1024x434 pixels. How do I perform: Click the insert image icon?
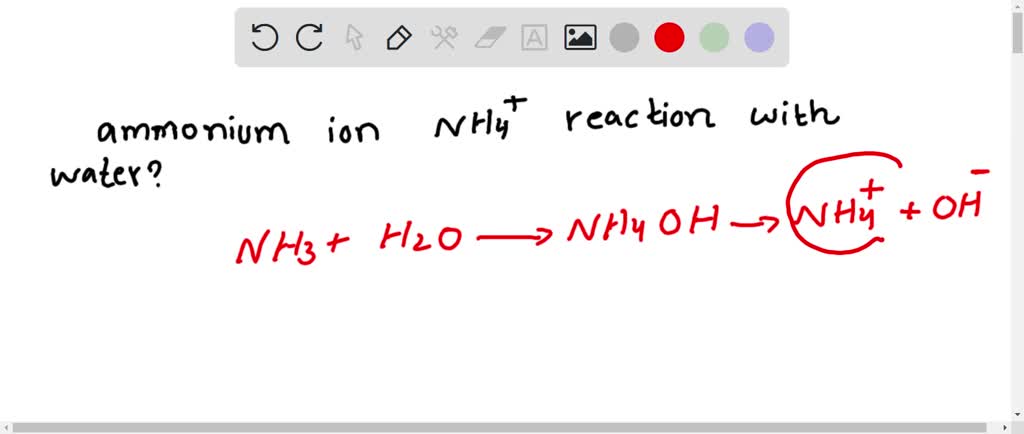(x=580, y=38)
